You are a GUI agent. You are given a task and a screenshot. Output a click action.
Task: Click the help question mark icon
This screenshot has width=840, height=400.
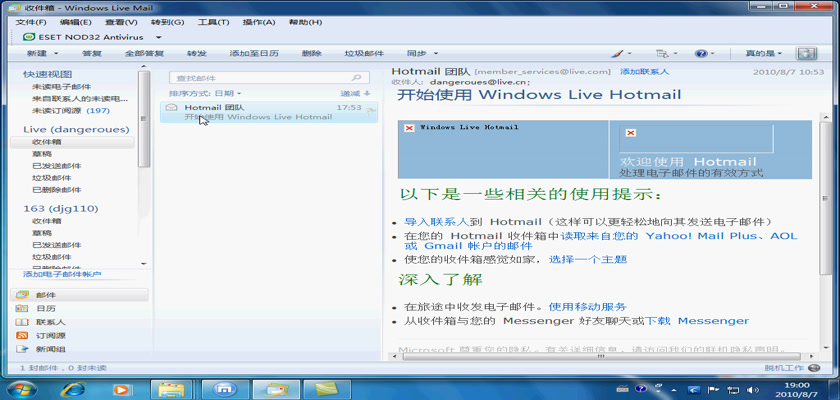click(700, 53)
